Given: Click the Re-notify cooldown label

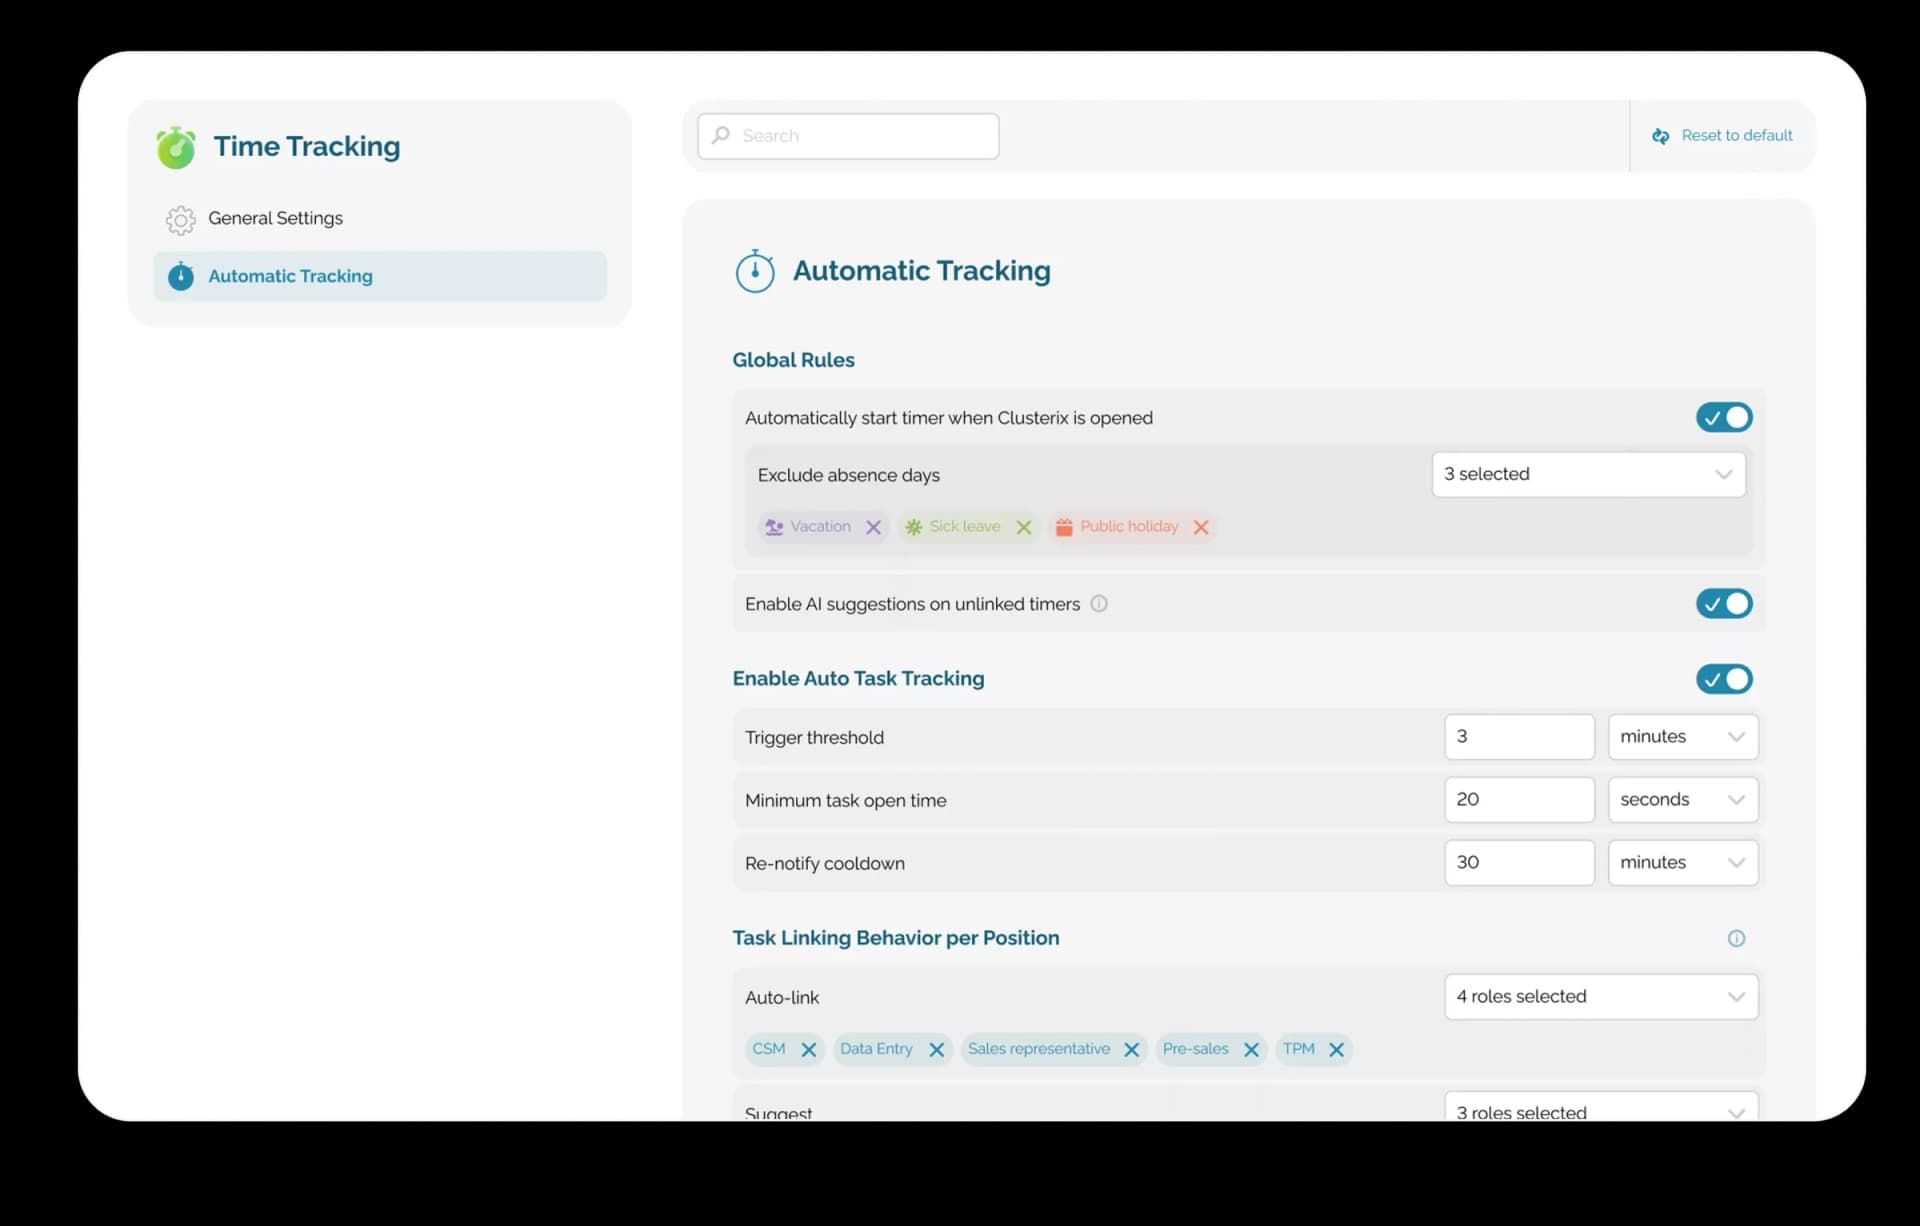Looking at the screenshot, I should point(824,864).
